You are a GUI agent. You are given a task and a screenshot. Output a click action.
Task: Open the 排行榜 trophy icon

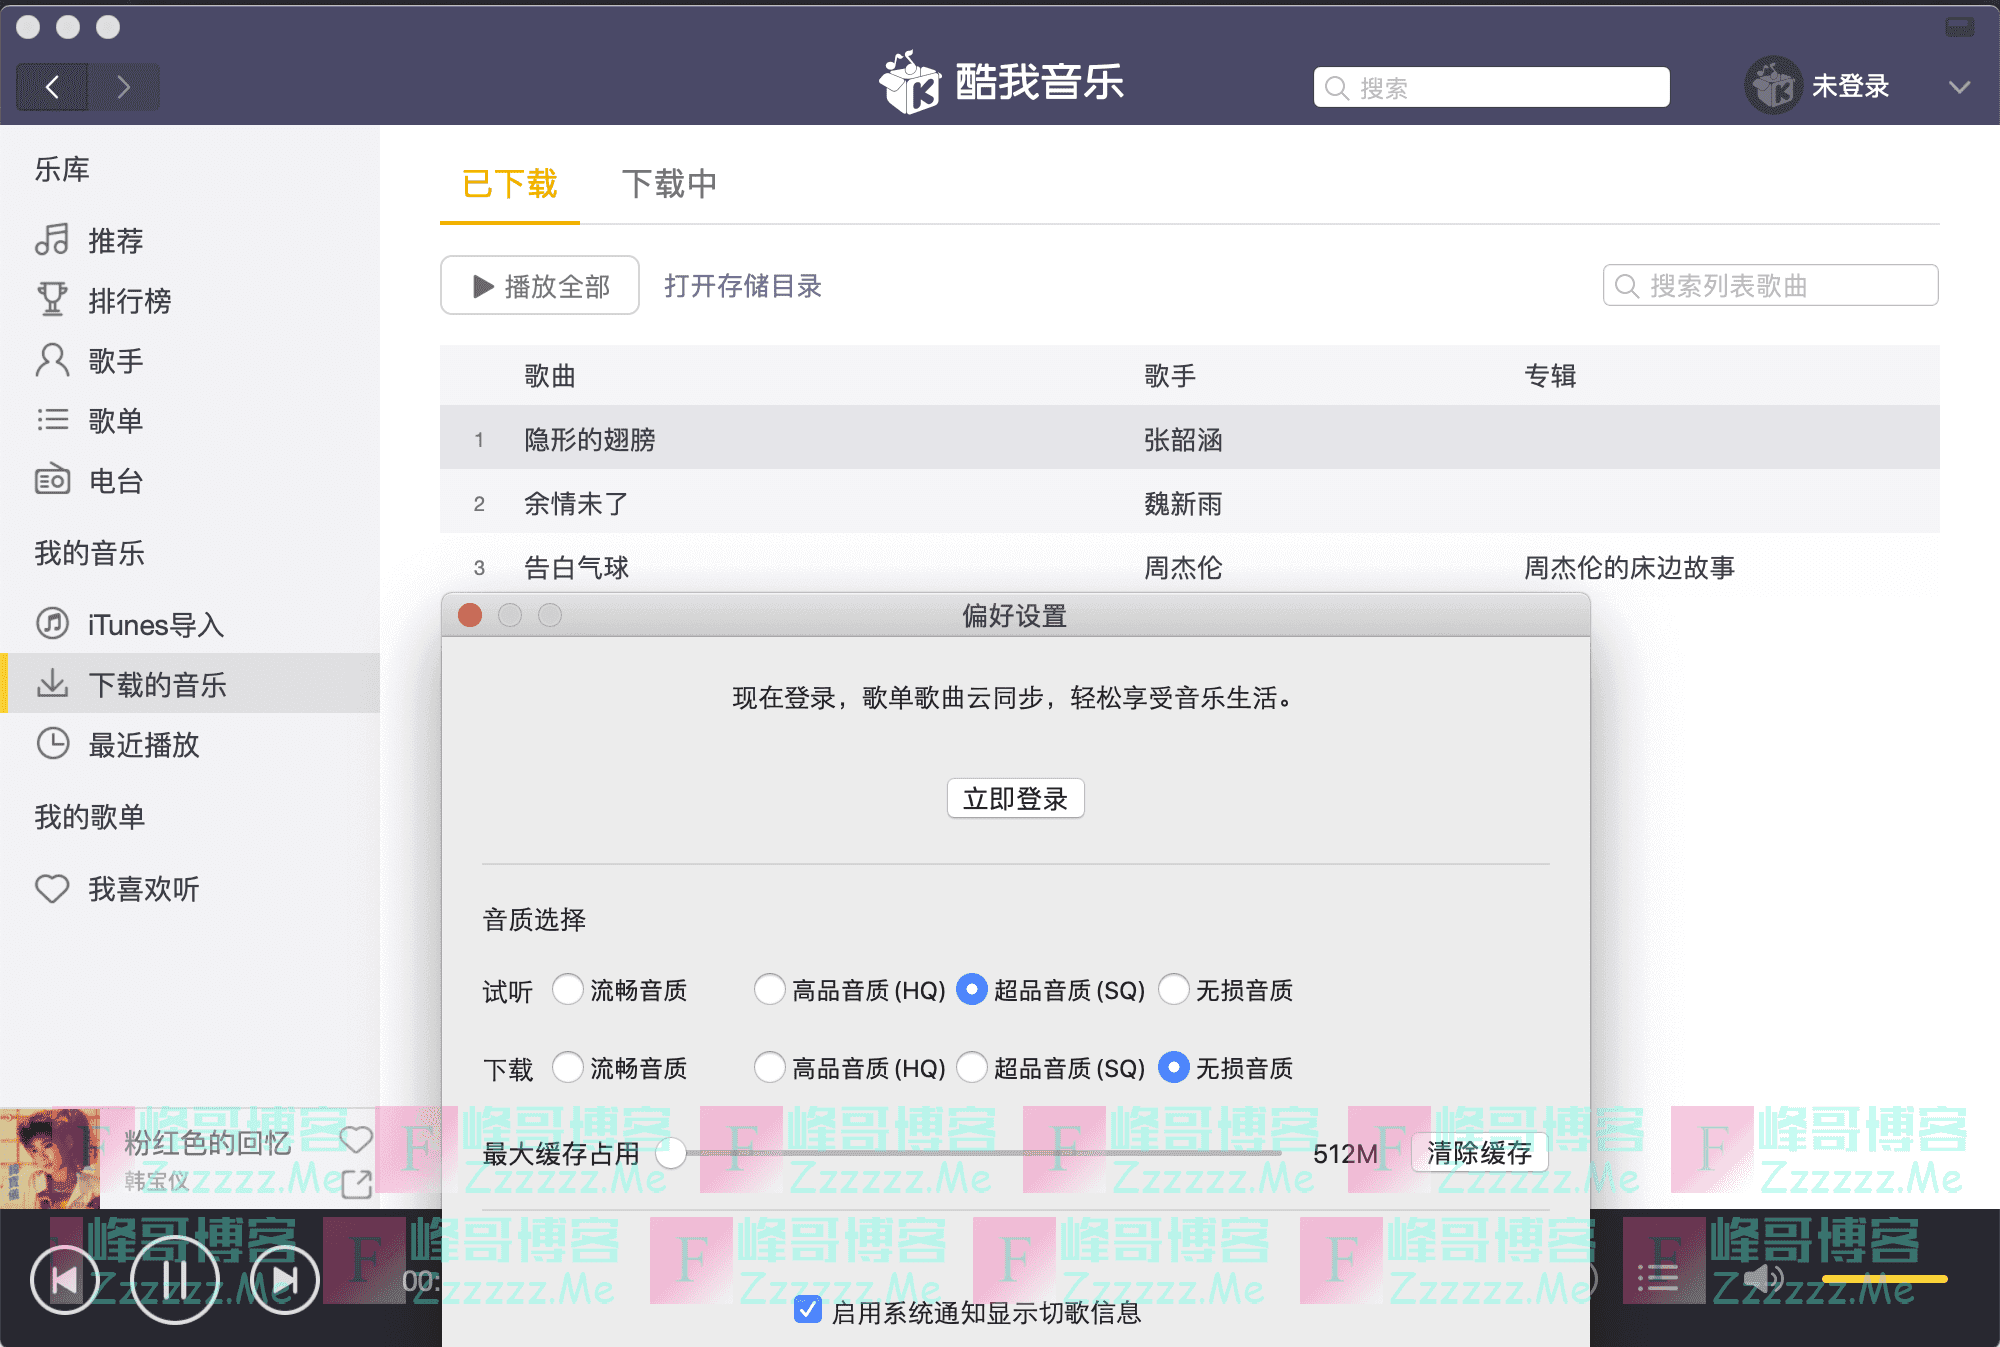[52, 300]
